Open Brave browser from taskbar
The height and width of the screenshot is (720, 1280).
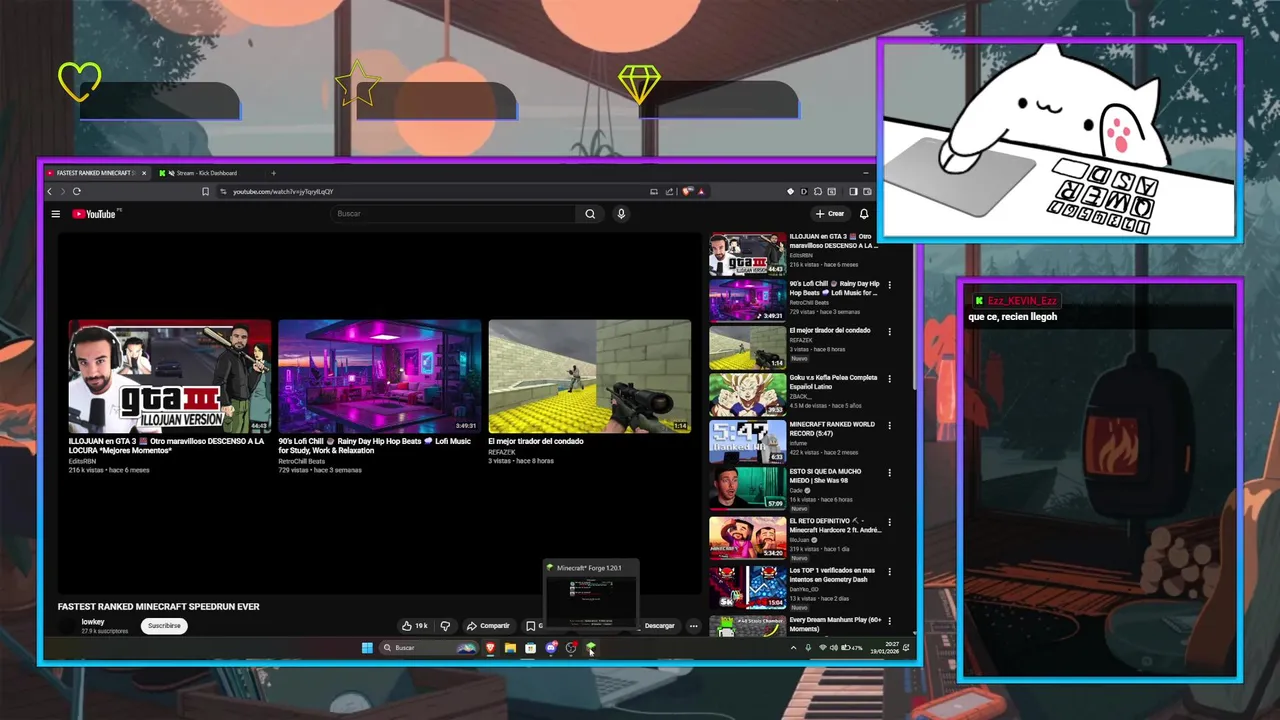pyautogui.click(x=490, y=648)
